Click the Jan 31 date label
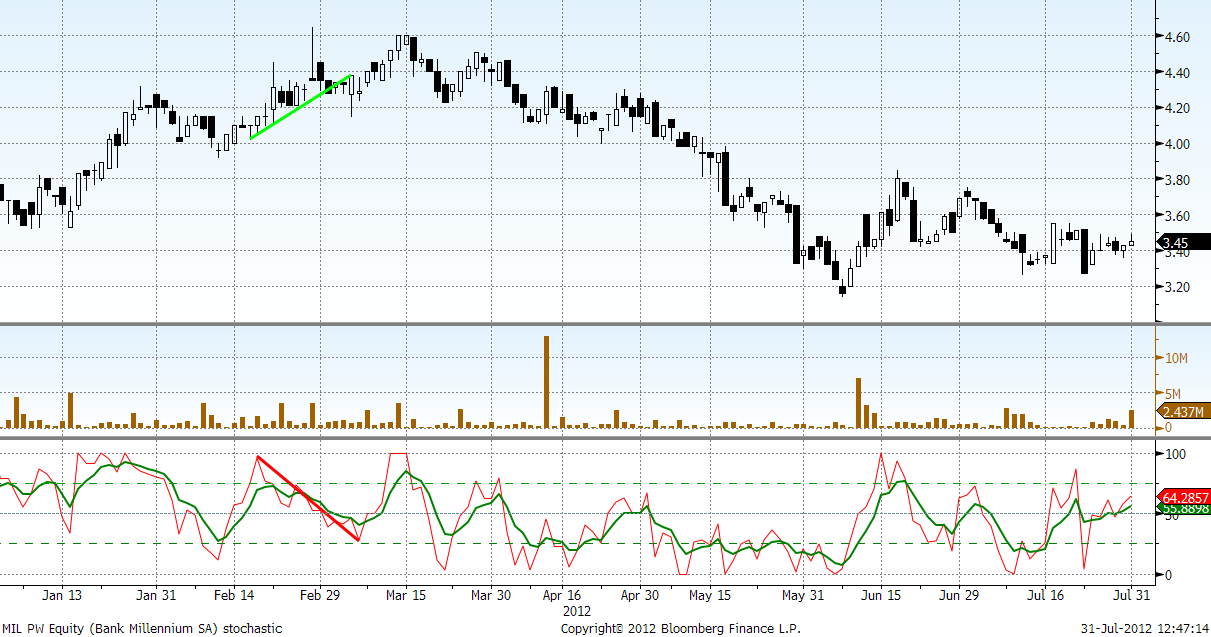The image size is (1211, 637). 156,595
